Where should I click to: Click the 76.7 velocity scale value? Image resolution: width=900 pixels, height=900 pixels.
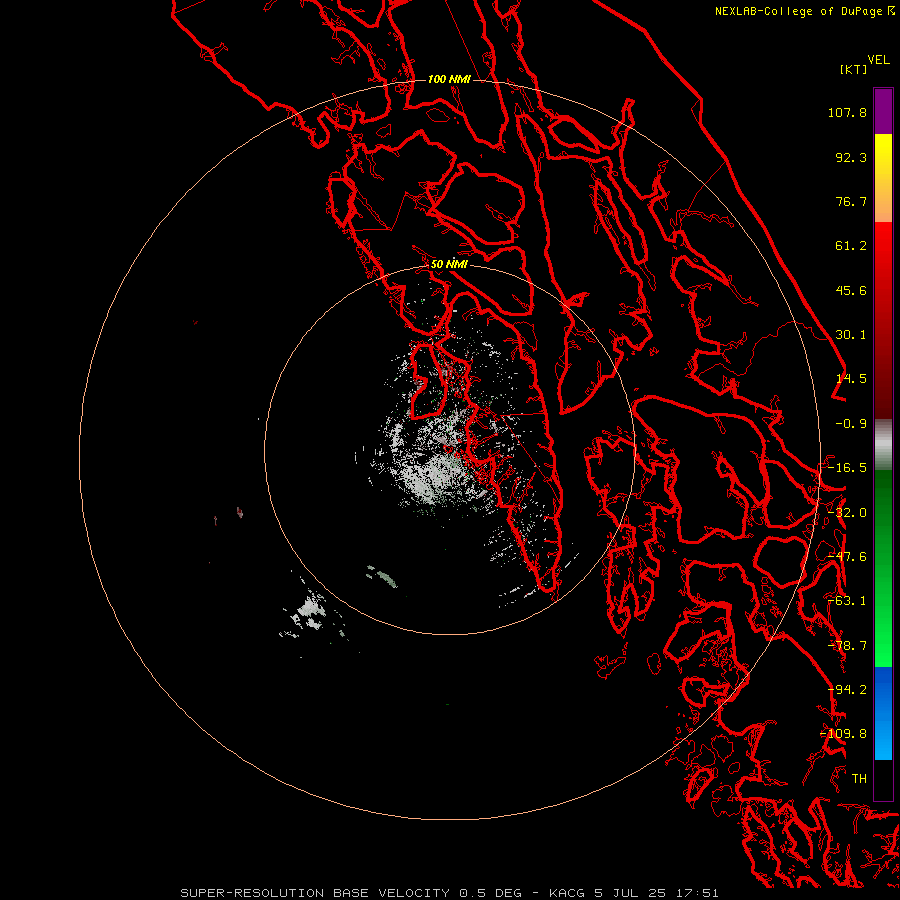(x=851, y=201)
